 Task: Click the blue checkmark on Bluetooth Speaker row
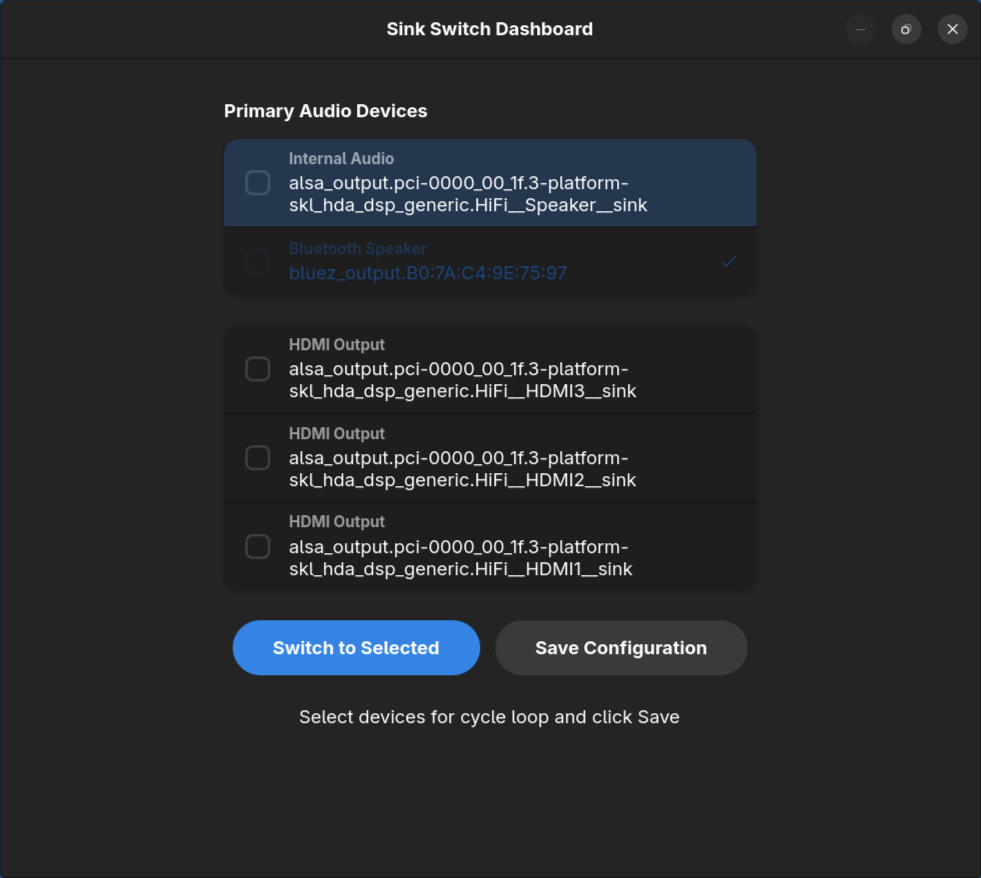[x=729, y=261]
